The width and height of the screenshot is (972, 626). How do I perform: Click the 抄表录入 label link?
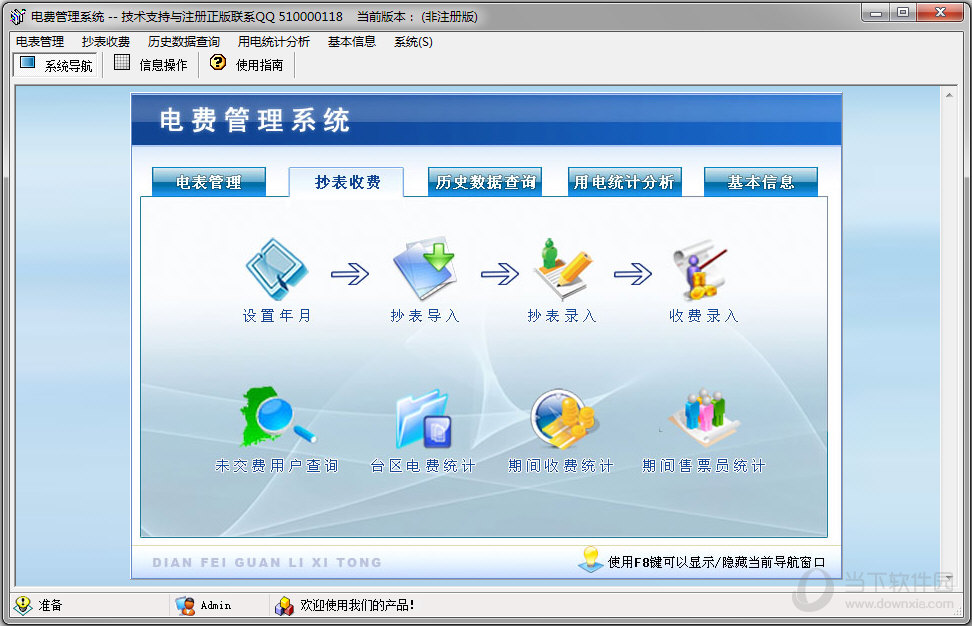click(562, 316)
